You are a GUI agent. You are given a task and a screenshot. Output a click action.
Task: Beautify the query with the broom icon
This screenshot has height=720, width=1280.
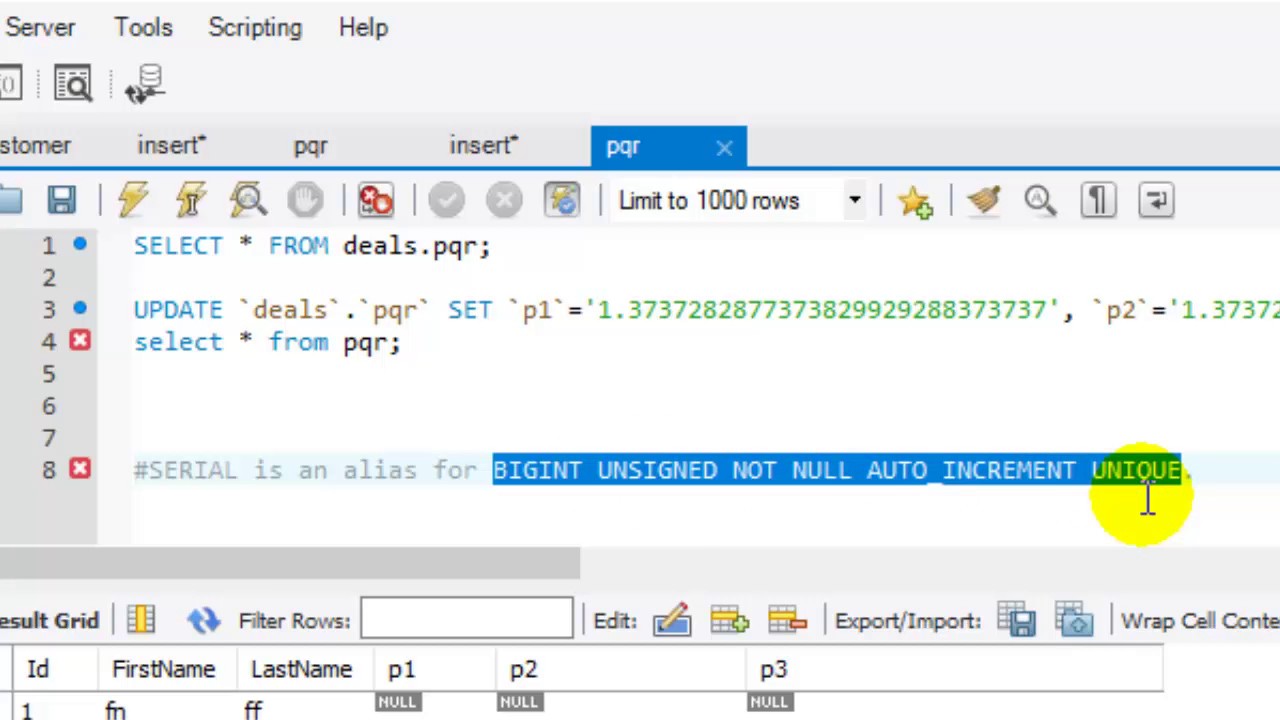click(984, 200)
